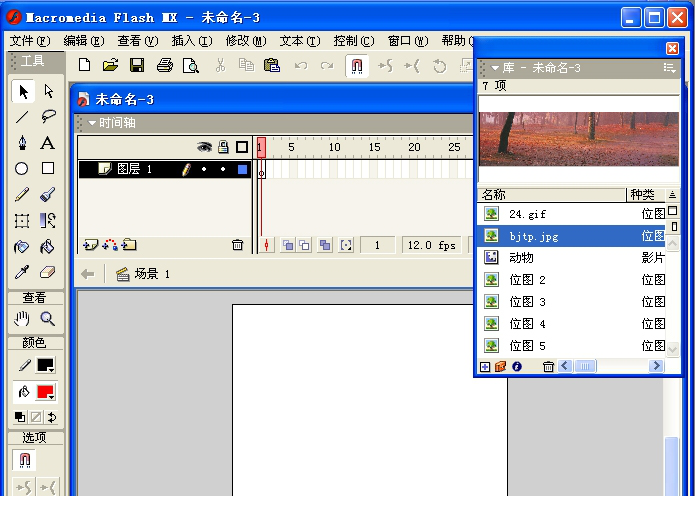Click the Save toolbar icon
Image resolution: width=695 pixels, height=515 pixels.
coord(137,66)
